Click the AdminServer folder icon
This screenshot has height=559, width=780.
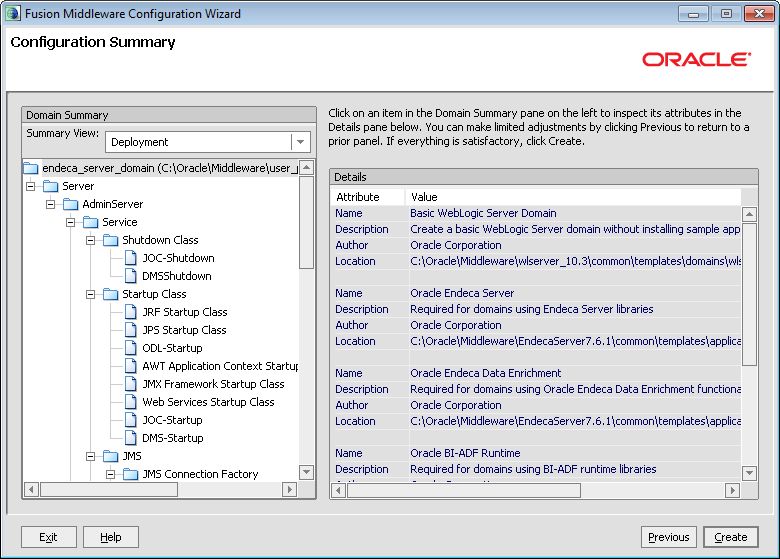pos(71,204)
